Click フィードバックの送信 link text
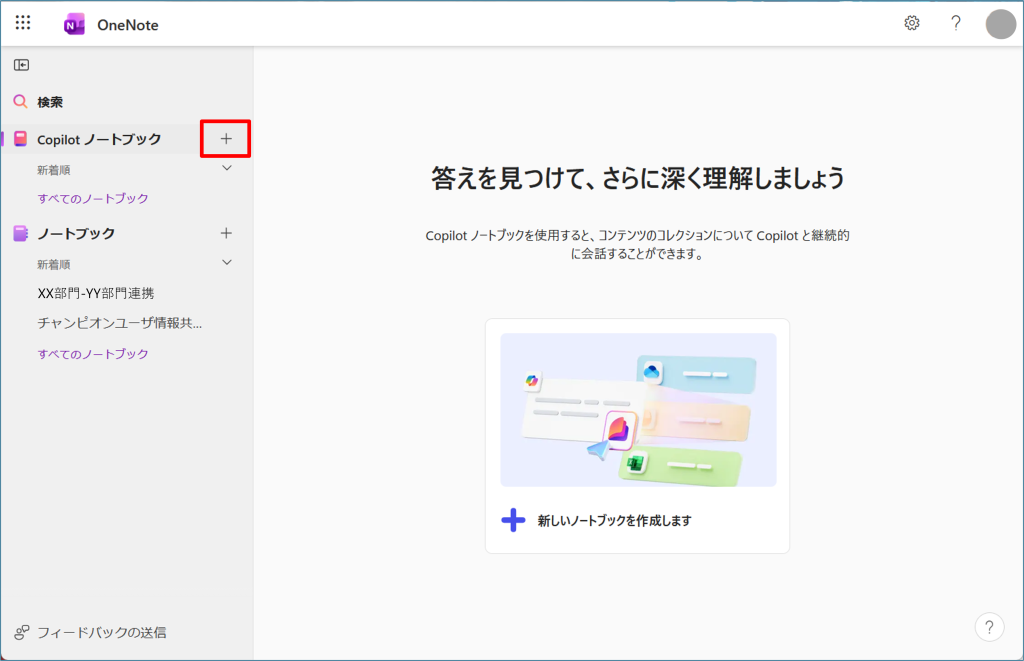Screen dimensions: 1024x661 click(102, 633)
